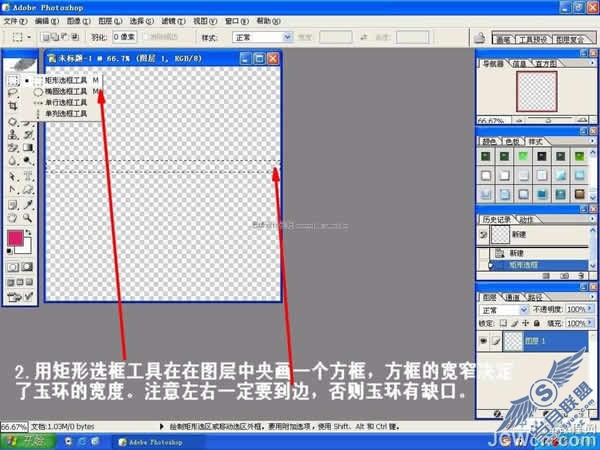The image size is (600, 450).
Task: Open the marquee tool preset picker arrow
Action: pyautogui.click(x=29, y=37)
